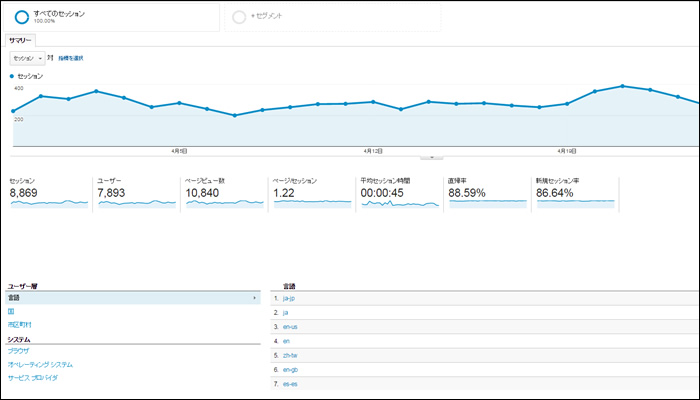The image size is (700, 400).
Task: Click the ユーザー層 section heading
Action: [x=22, y=286]
